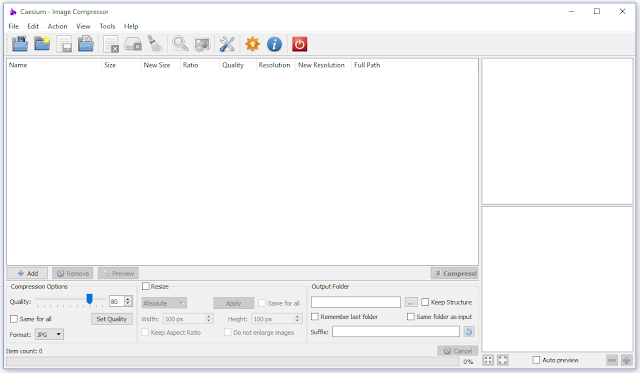Open the Absolute resize mode dropdown
Viewport: 640px width, 373px height.
pyautogui.click(x=164, y=303)
